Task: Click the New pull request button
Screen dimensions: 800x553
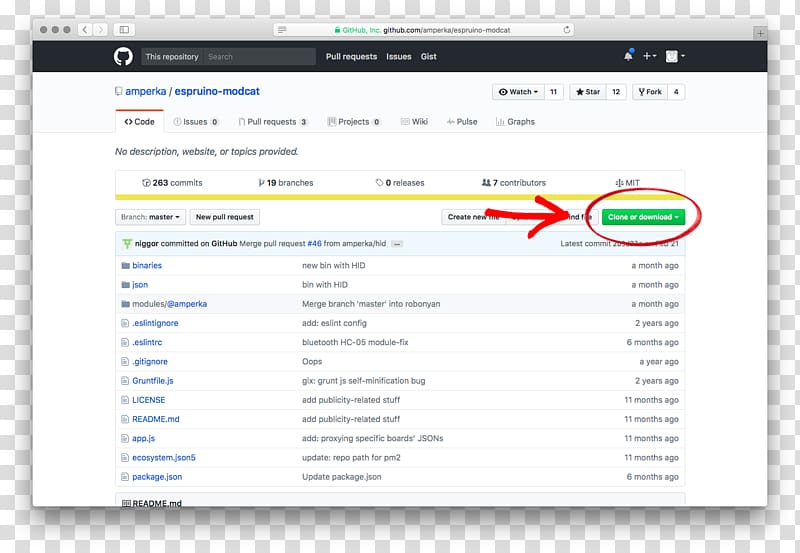Action: [224, 217]
